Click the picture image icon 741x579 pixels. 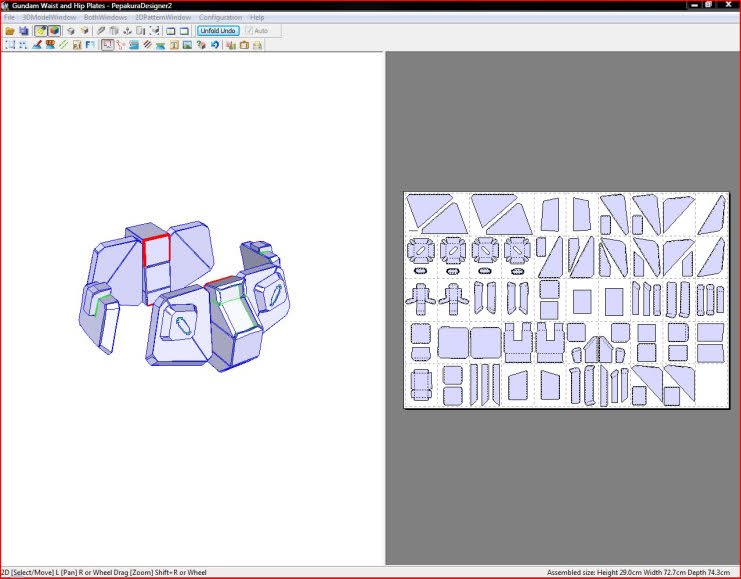point(187,45)
